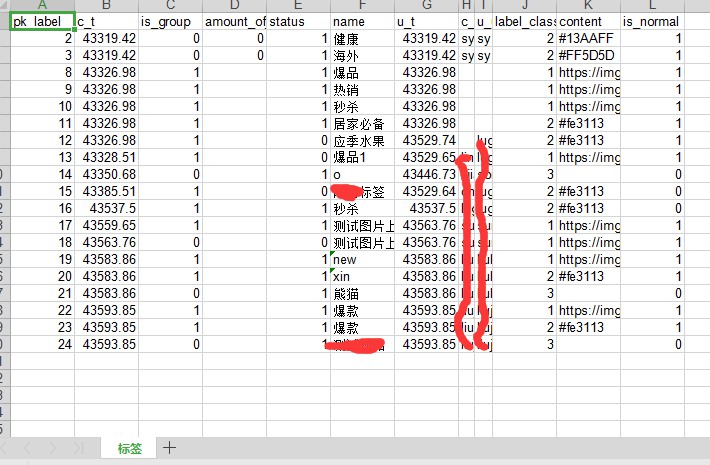Select #fe3113 in the 居家必备 row
710x465 pixels.
click(x=588, y=124)
